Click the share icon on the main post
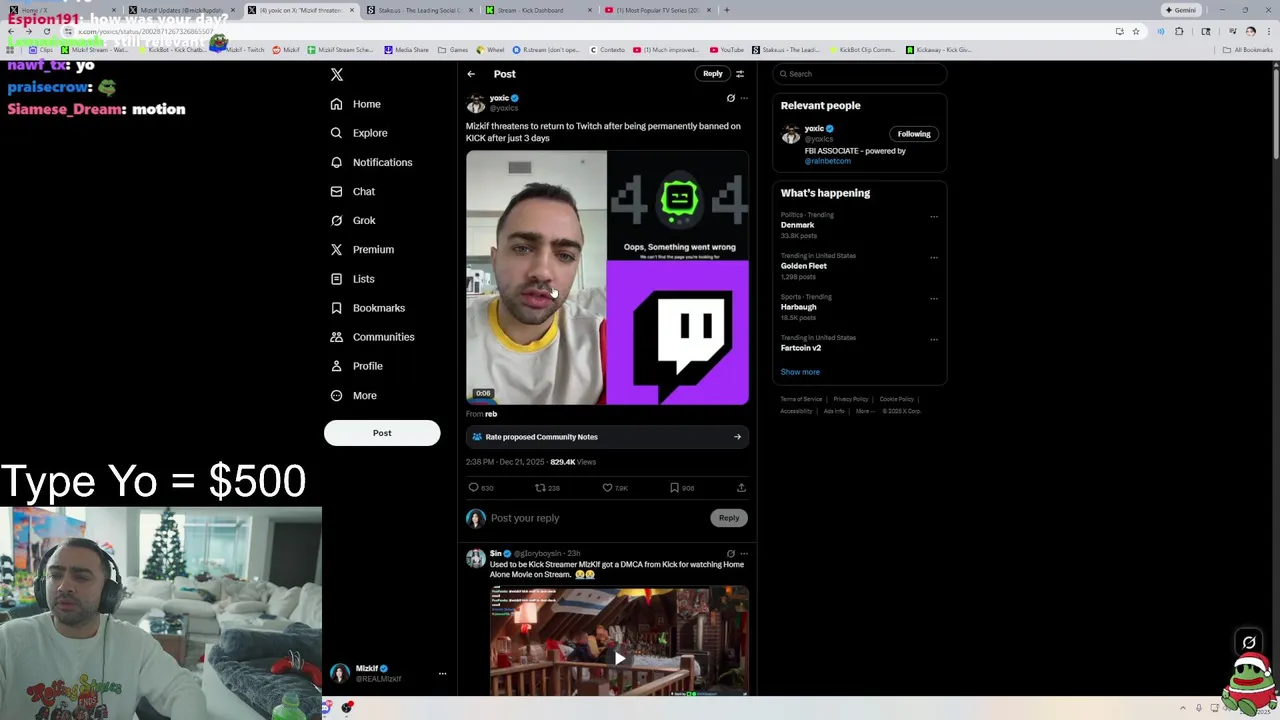Screen dimensions: 1280x720 pyautogui.click(x=741, y=488)
